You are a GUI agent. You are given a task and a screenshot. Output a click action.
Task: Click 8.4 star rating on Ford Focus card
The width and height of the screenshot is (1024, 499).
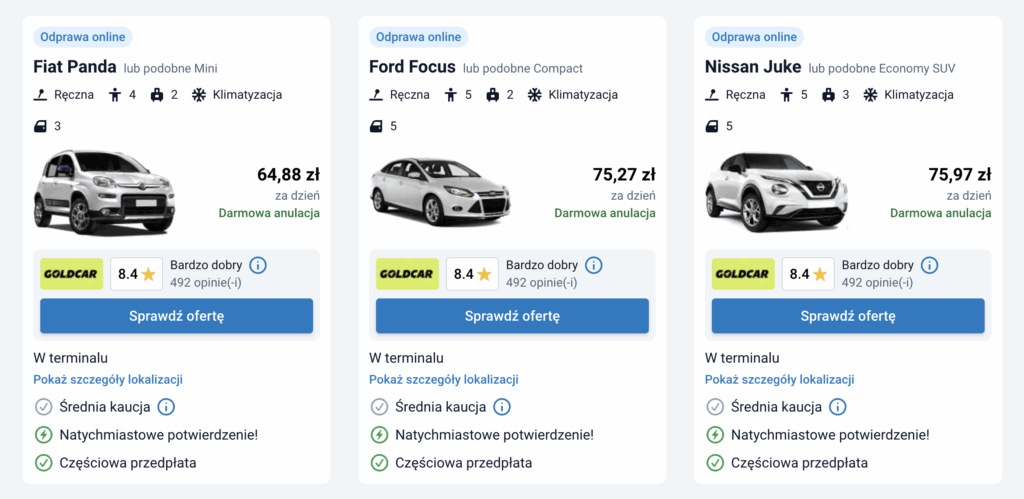[472, 274]
